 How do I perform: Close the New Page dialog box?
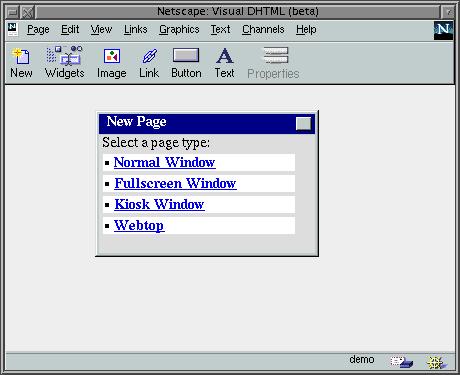[303, 124]
